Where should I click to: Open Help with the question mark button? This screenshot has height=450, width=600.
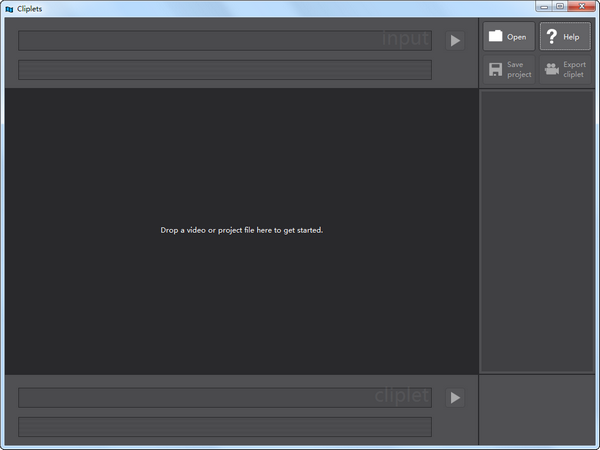565,37
